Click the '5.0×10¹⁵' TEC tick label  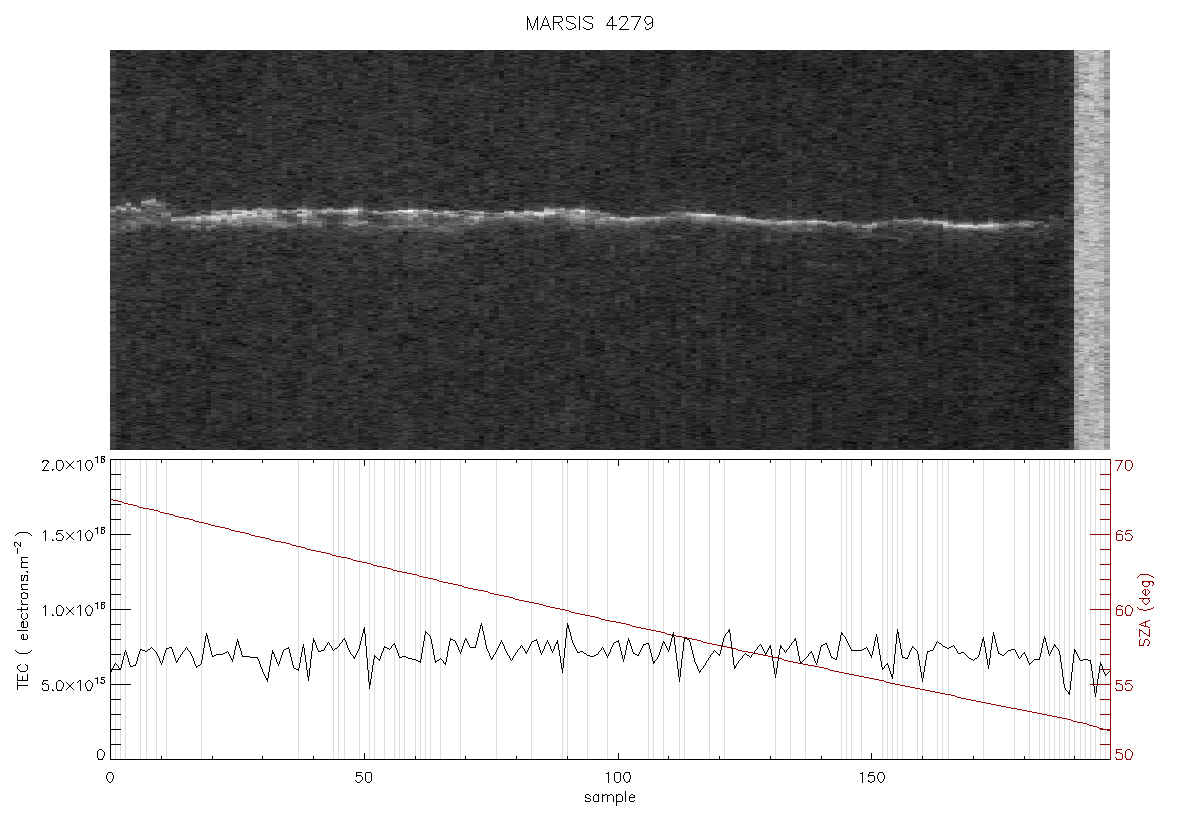[x=73, y=685]
